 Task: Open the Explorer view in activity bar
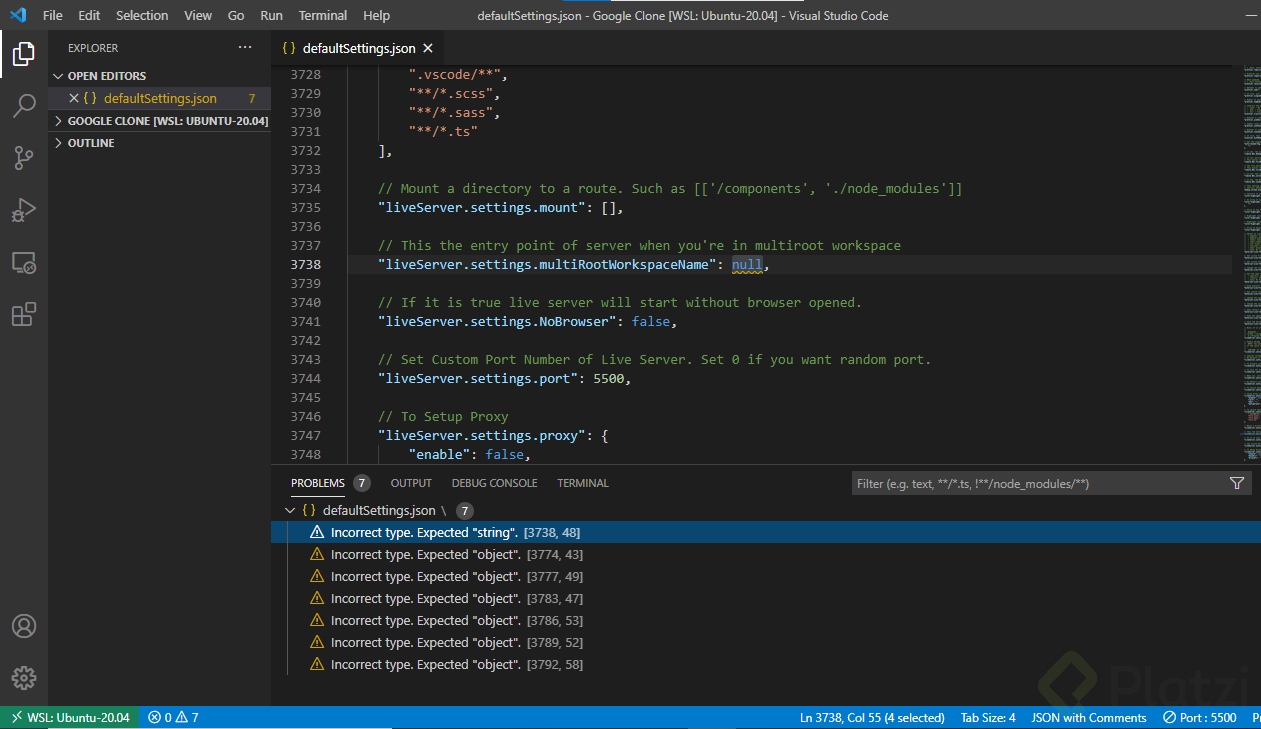[x=24, y=53]
